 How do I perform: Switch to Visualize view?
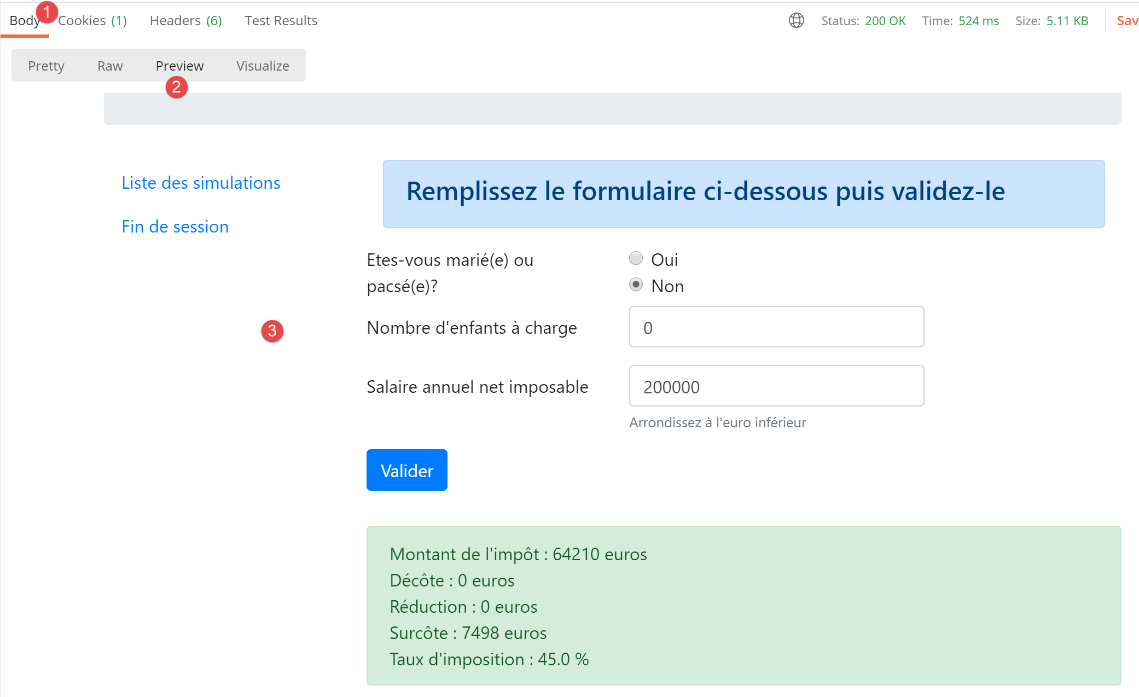[x=263, y=66]
